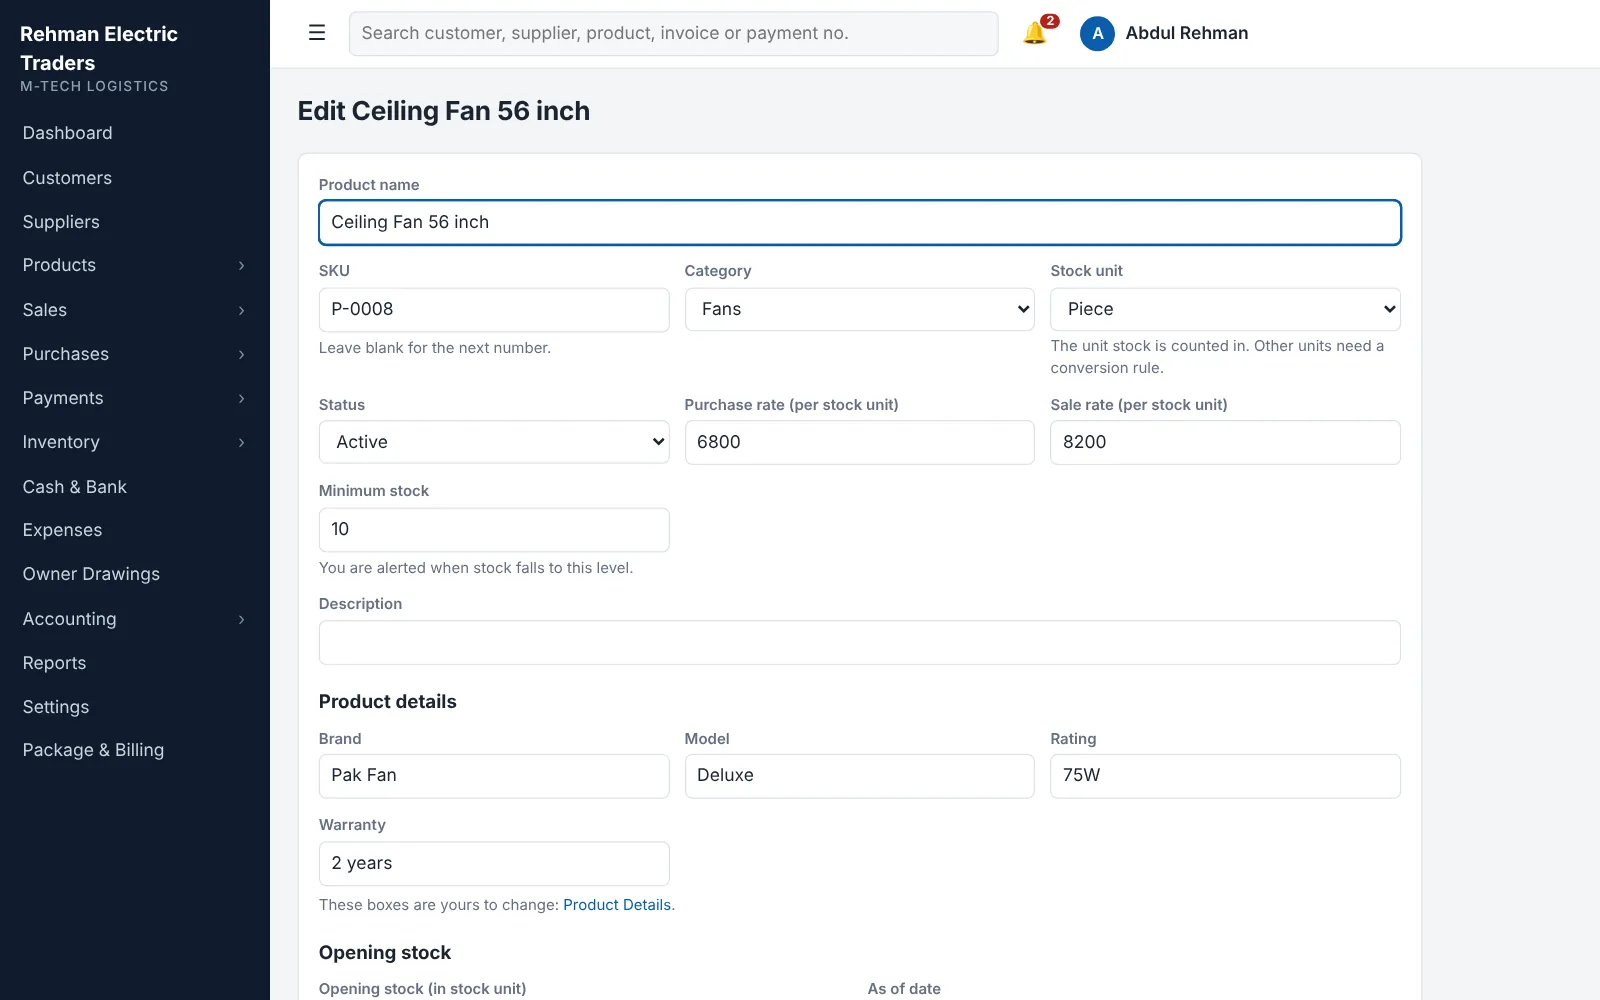Viewport: 1600px width, 1000px height.
Task: Click the Purchase rate field 6800
Action: [859, 442]
